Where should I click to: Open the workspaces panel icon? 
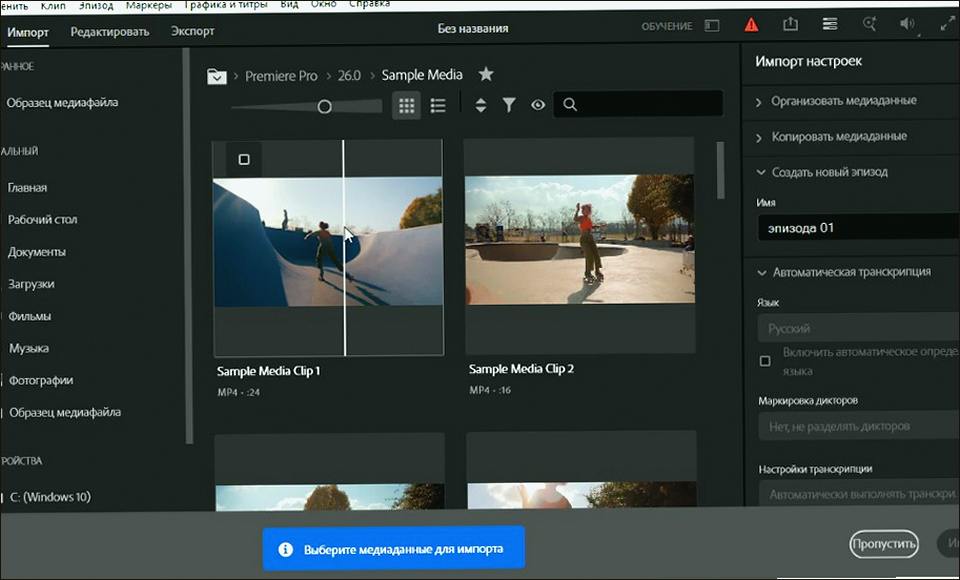click(x=830, y=24)
